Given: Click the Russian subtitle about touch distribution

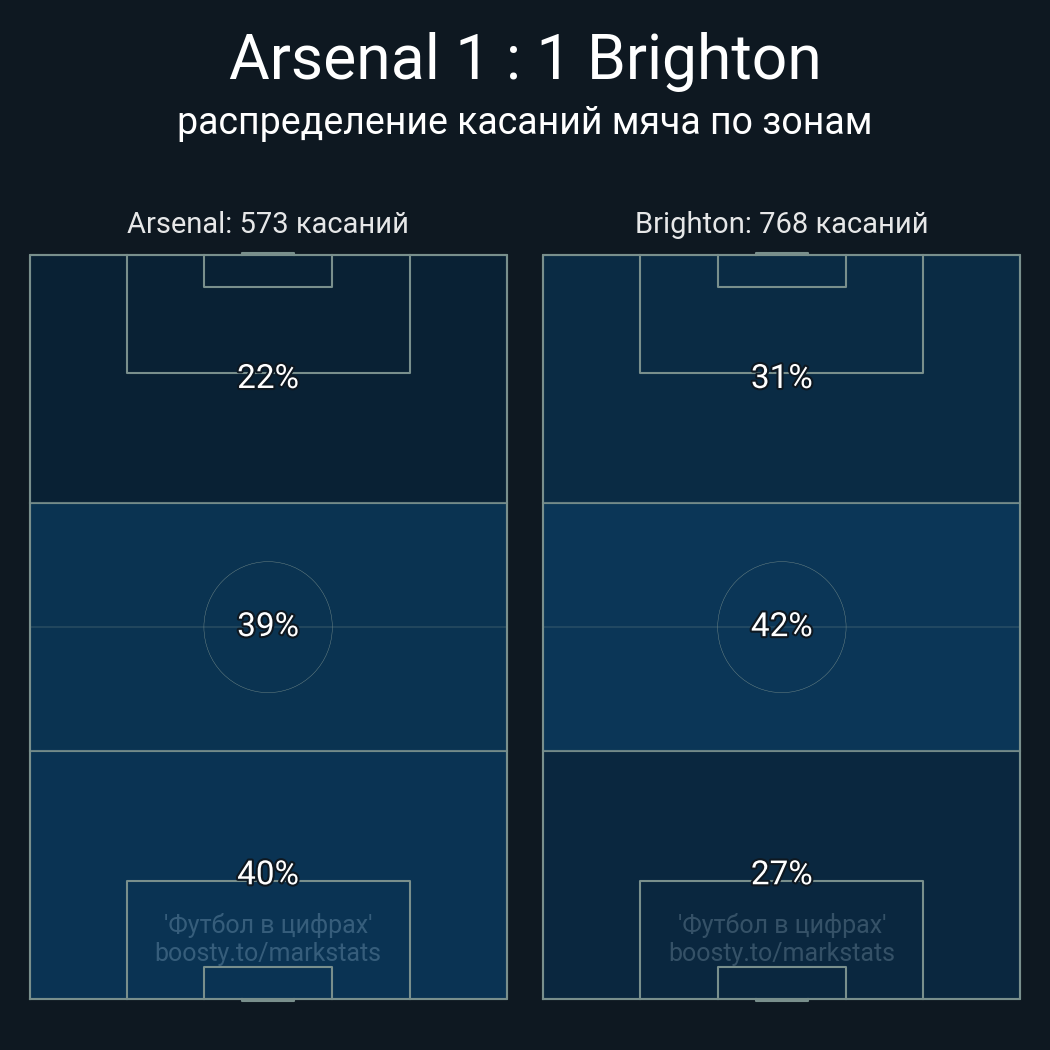Looking at the screenshot, I should 525,121.
